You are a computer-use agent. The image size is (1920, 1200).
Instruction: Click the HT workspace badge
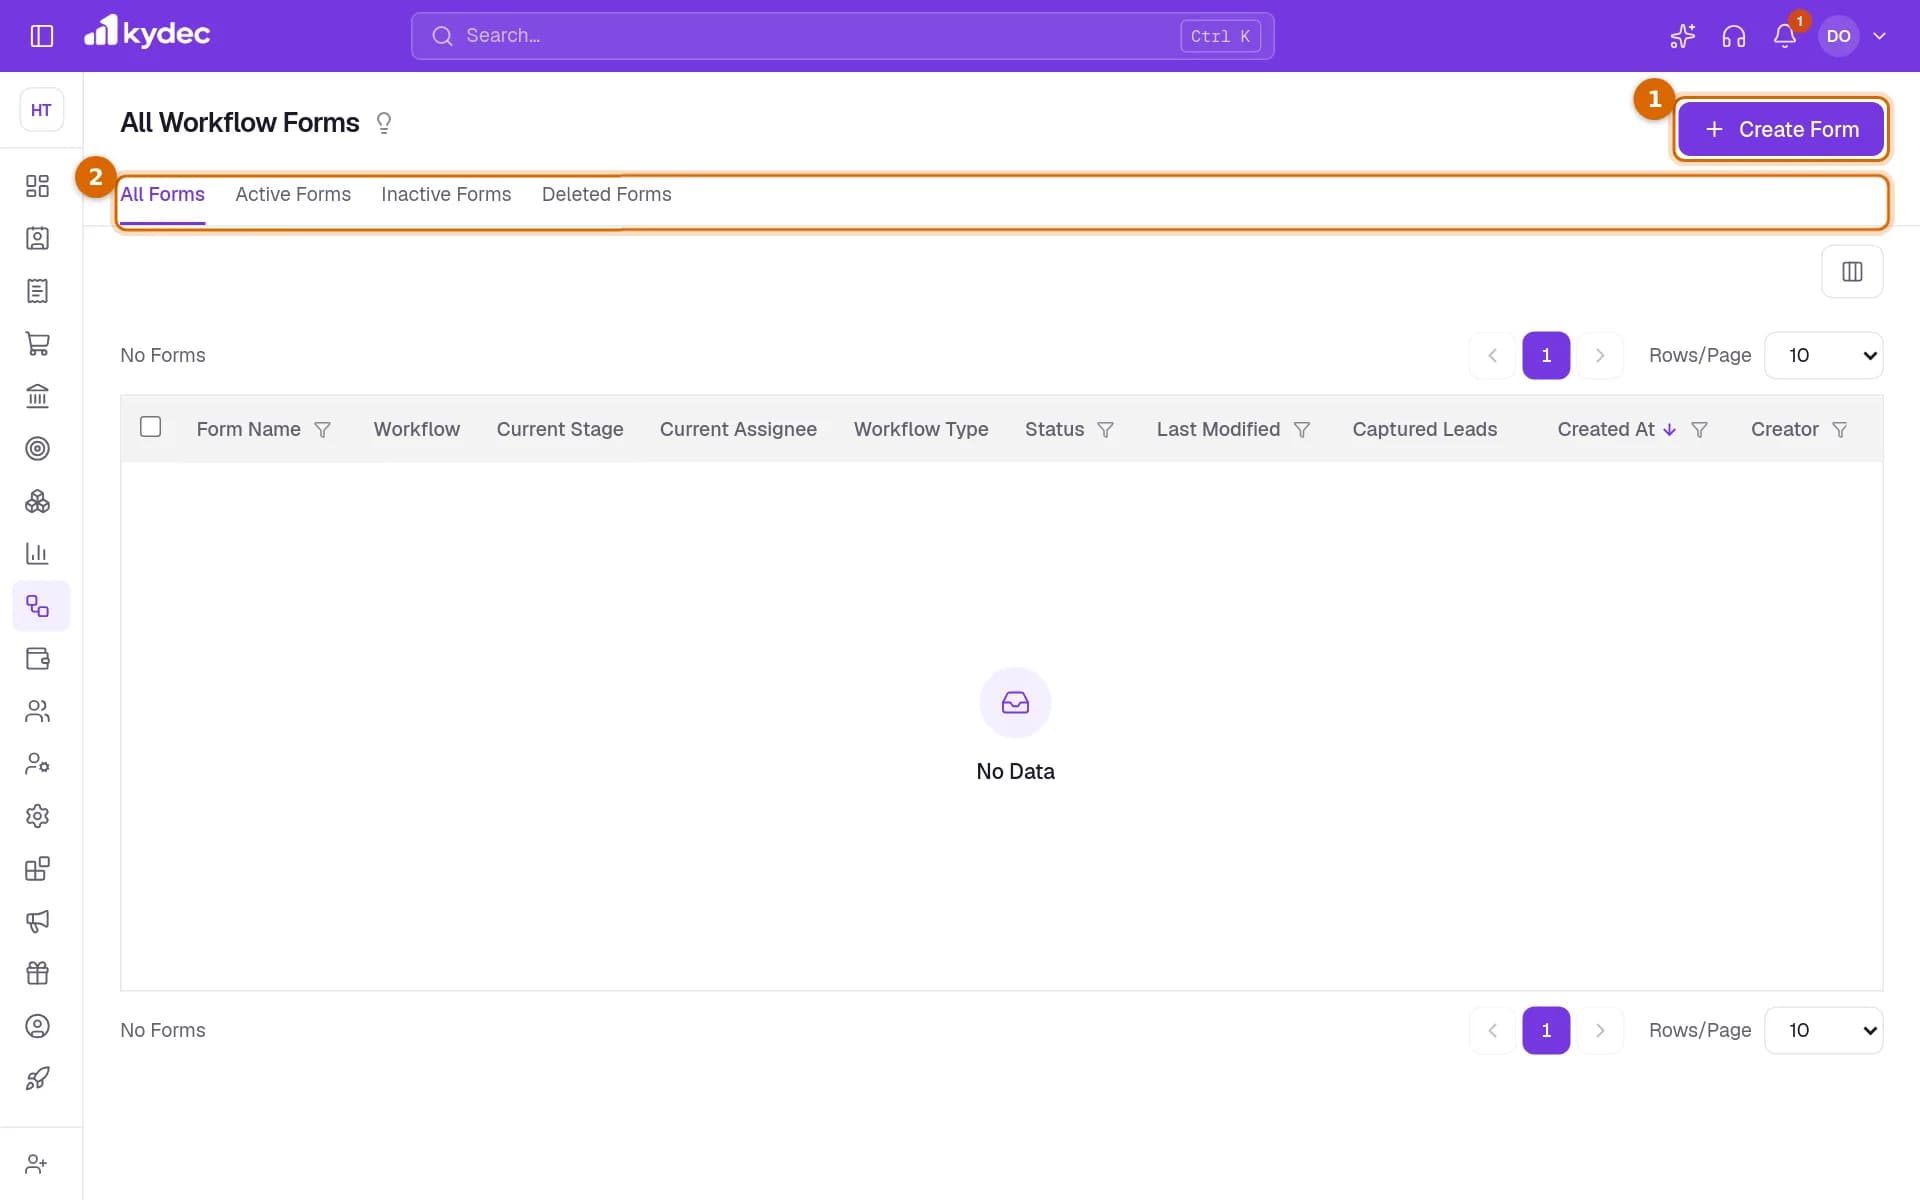point(41,110)
